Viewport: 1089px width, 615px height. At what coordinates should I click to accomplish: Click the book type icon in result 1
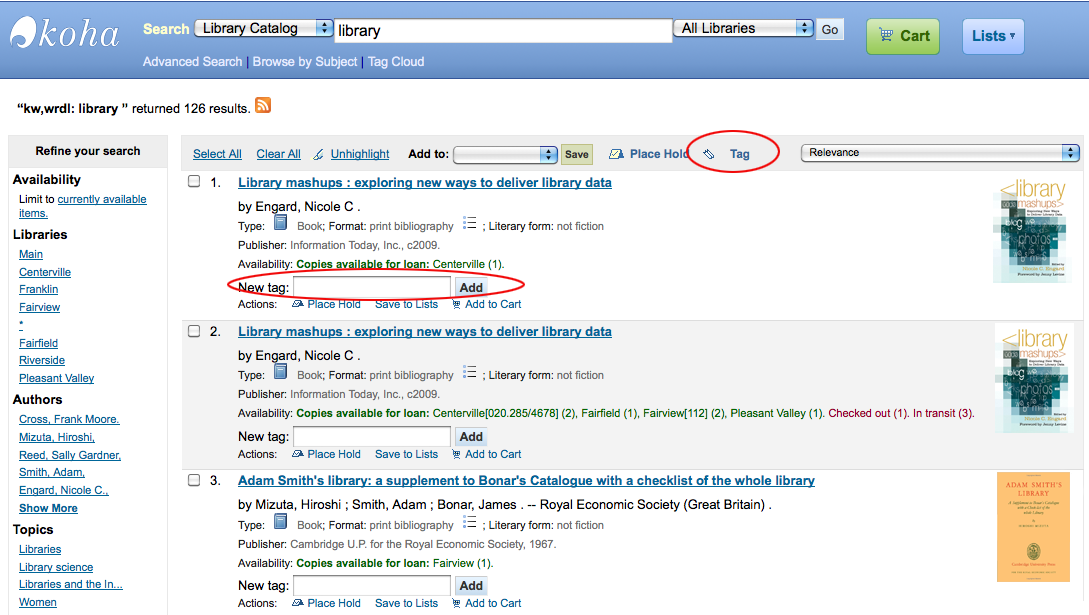(x=281, y=223)
